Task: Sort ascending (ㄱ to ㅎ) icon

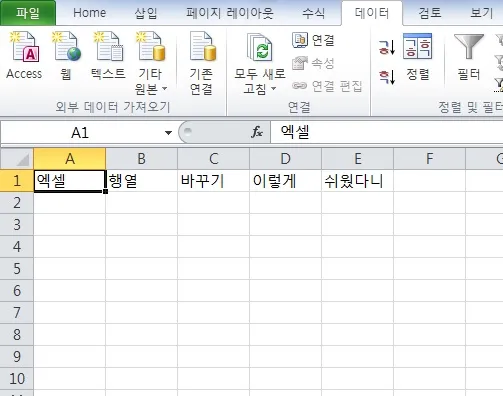Action: point(387,47)
